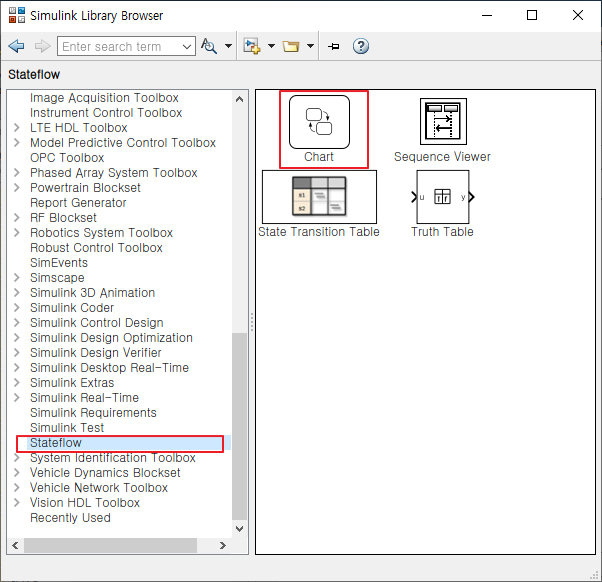Screen dimensions: 602x582
Task: Expand Simulink Desktop Real-Time node
Action: coord(17,367)
